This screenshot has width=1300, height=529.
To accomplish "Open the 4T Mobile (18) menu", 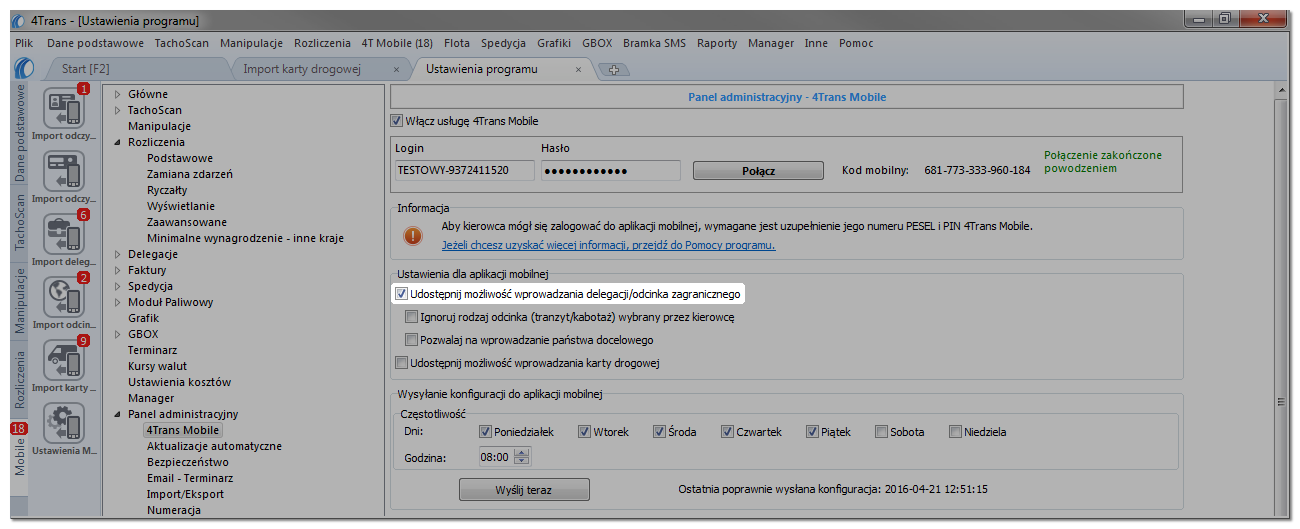I will click(397, 43).
